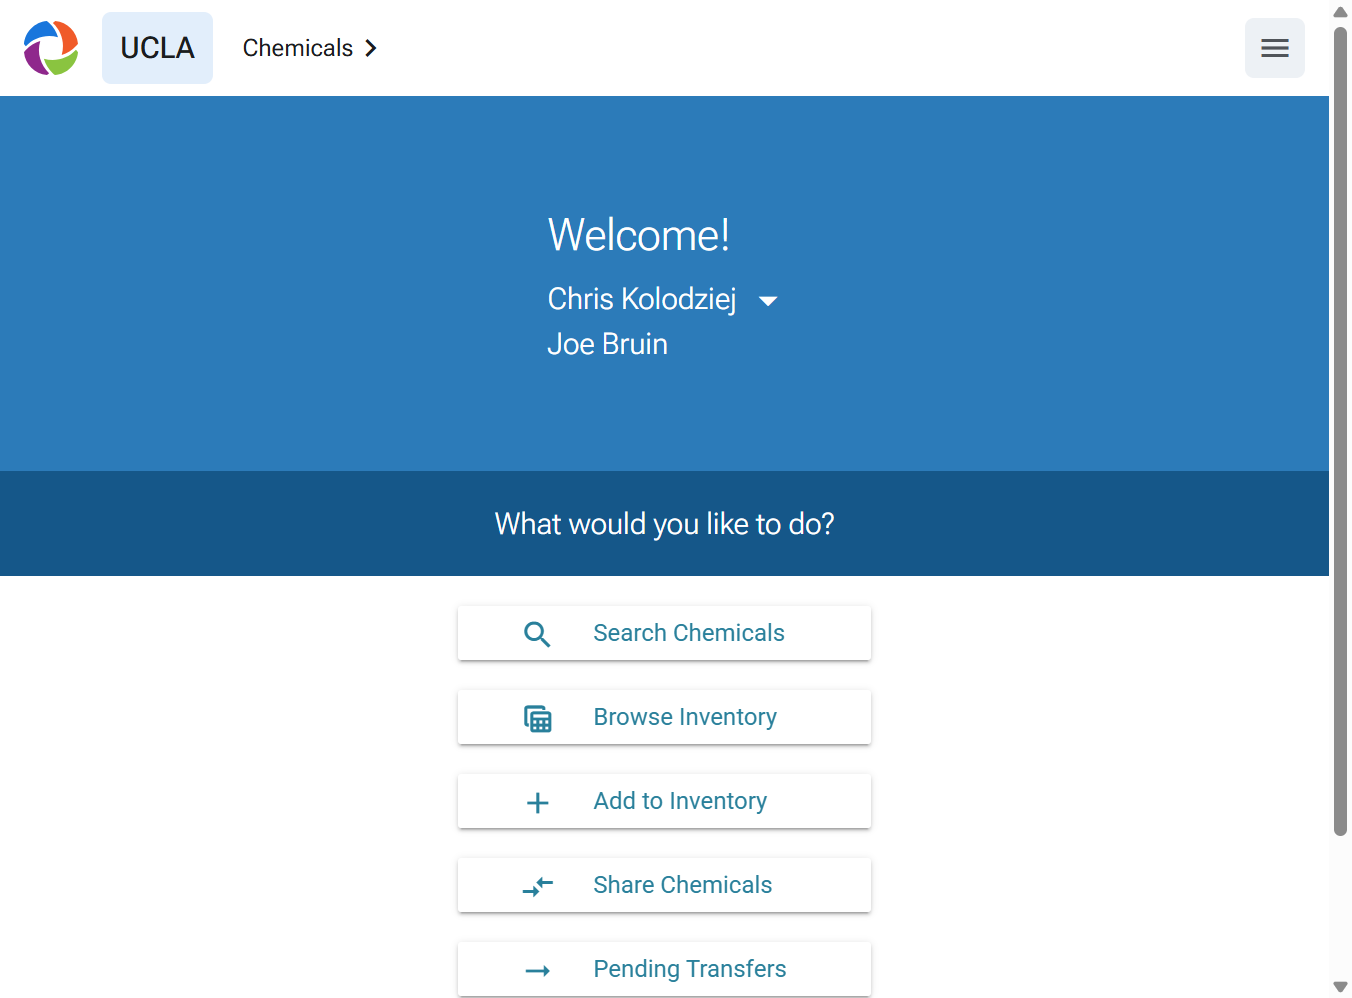Viewport: 1352px width, 998px height.
Task: Click the inventory grid icon beside Browse Inventory
Action: tap(538, 718)
